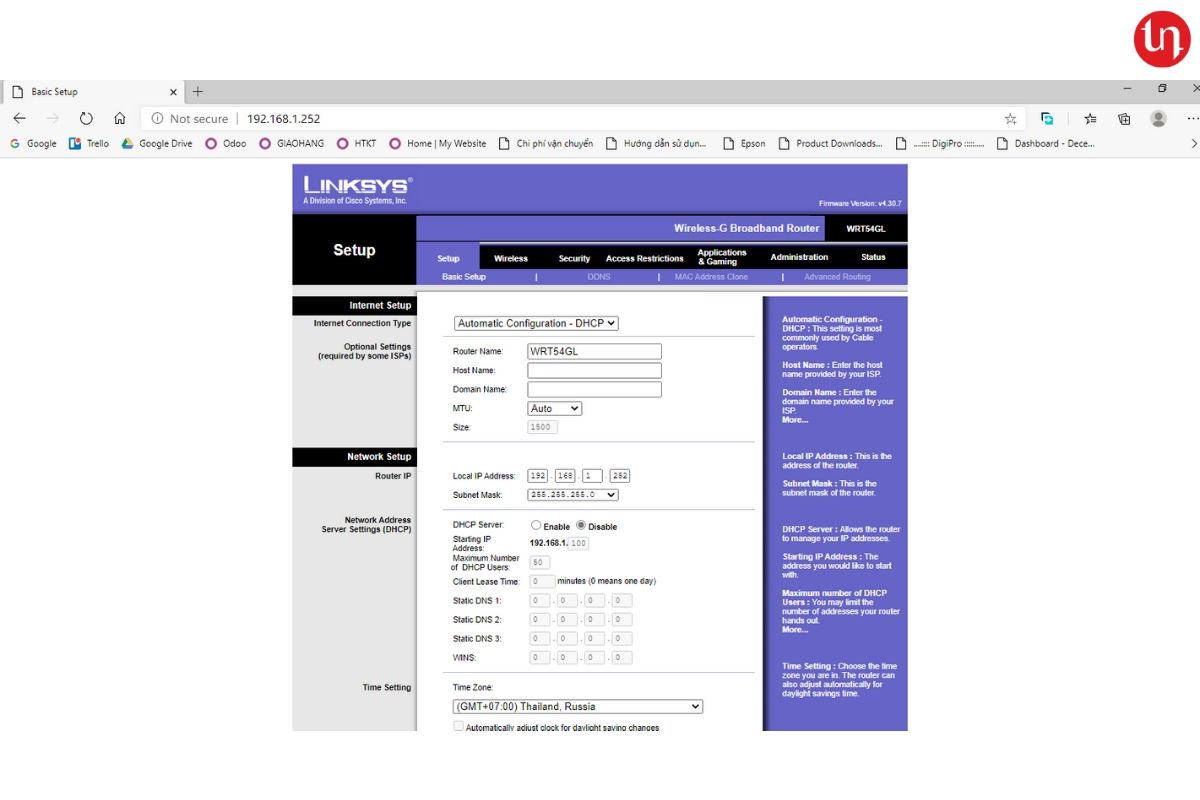This screenshot has height=800, width=1200.
Task: Click the Maximum Number of DHCP Users field
Action: click(539, 562)
